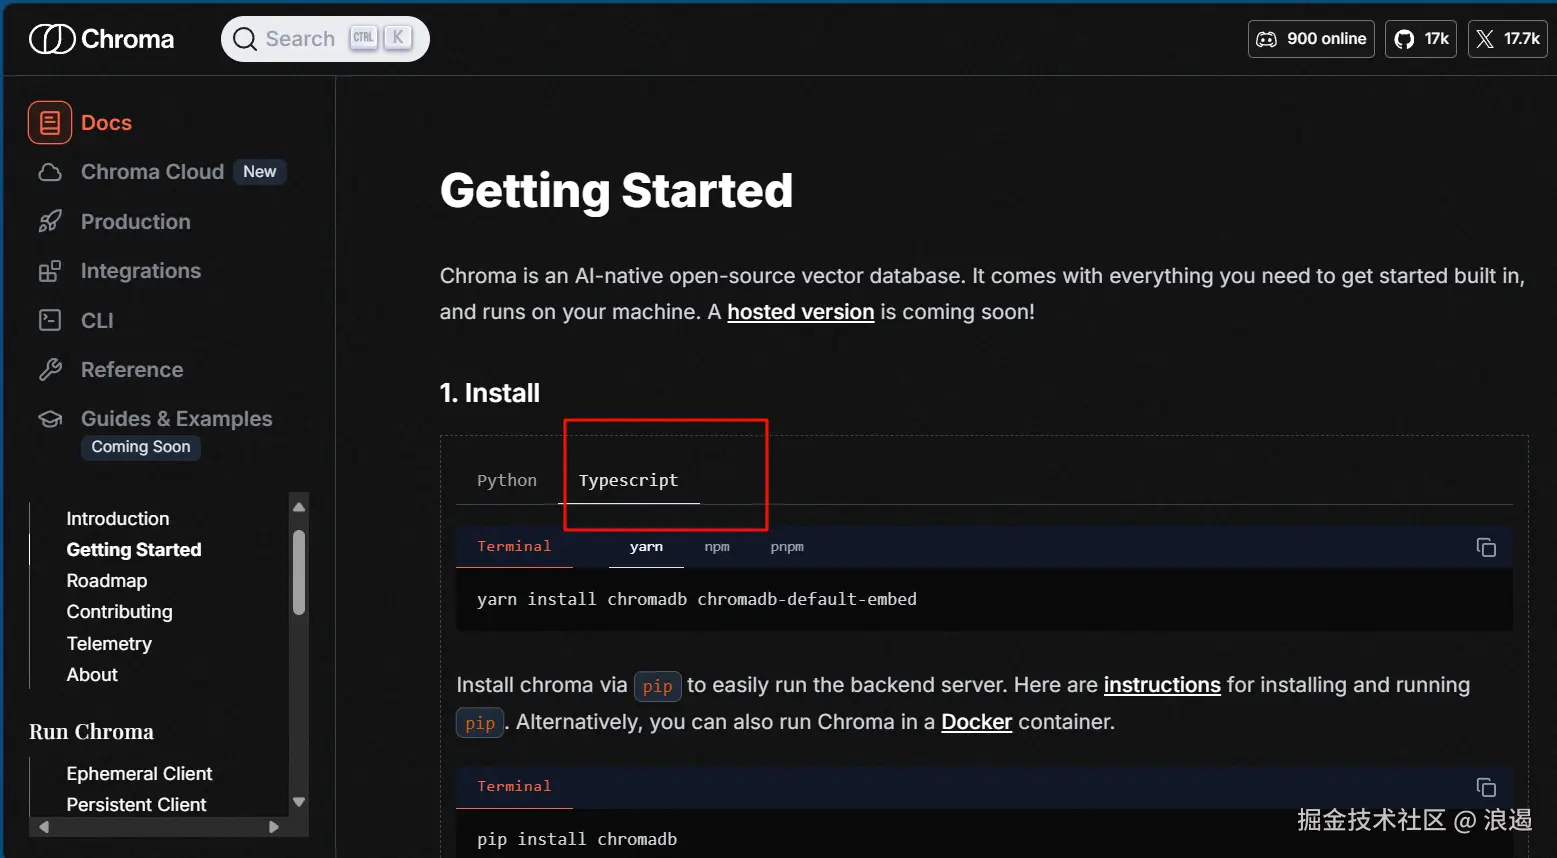Click the Run Chroma sidebar heading
Screen dimensions: 1557x858
tap(91, 732)
